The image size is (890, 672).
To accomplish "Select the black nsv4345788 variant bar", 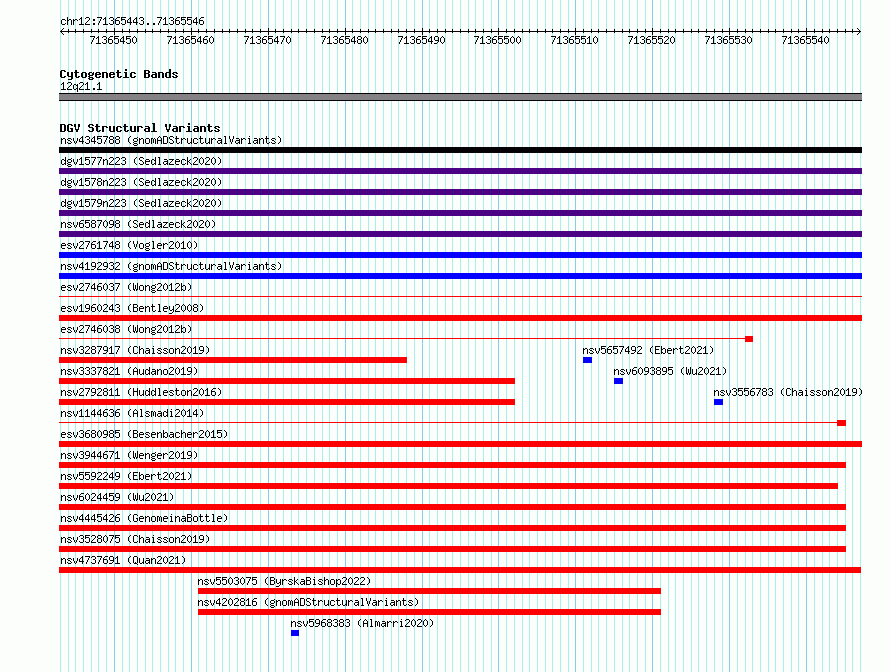I will coord(460,150).
